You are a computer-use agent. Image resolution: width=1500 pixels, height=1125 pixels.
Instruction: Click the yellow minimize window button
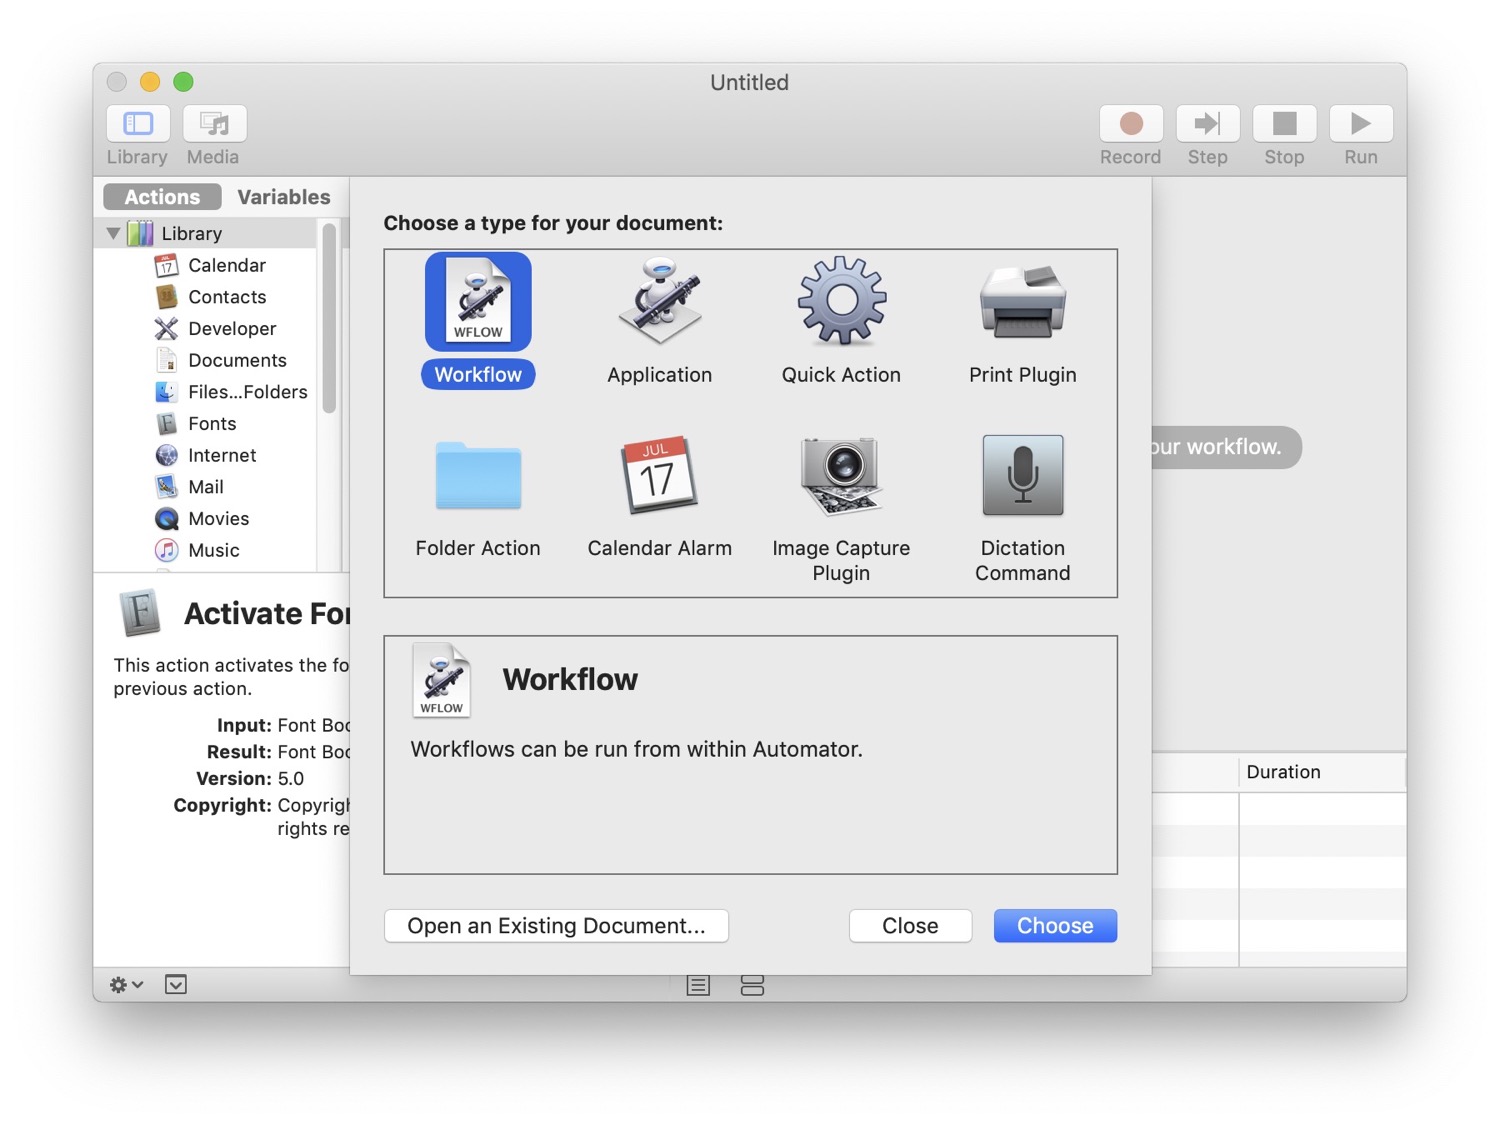[150, 82]
